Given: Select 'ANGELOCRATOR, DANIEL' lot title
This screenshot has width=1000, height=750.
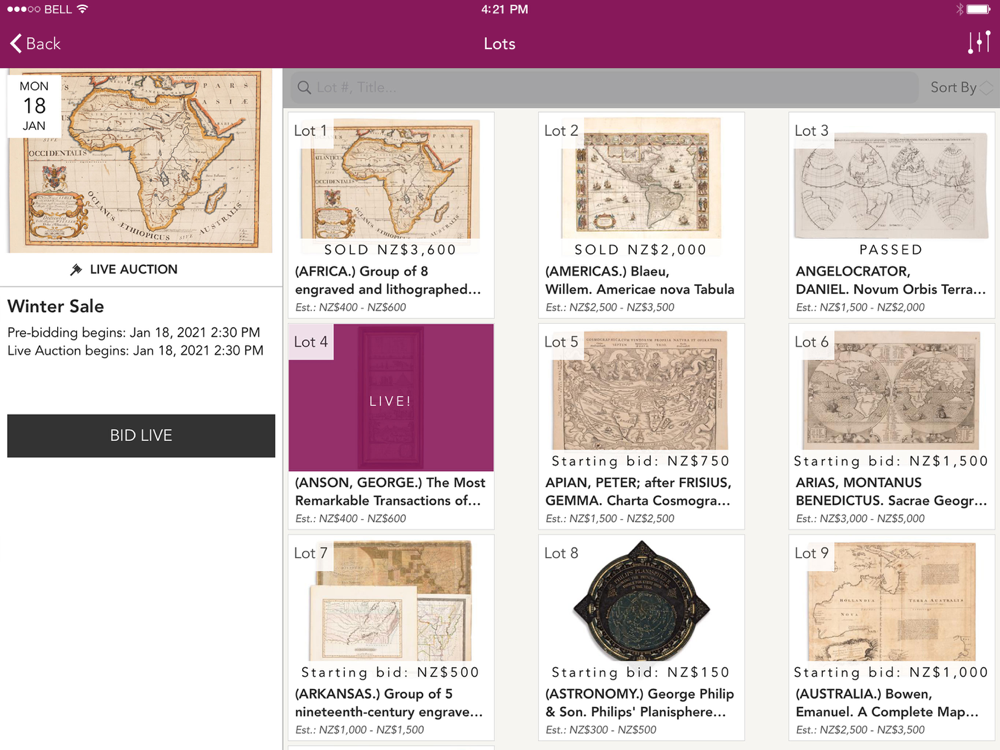Looking at the screenshot, I should [890, 281].
